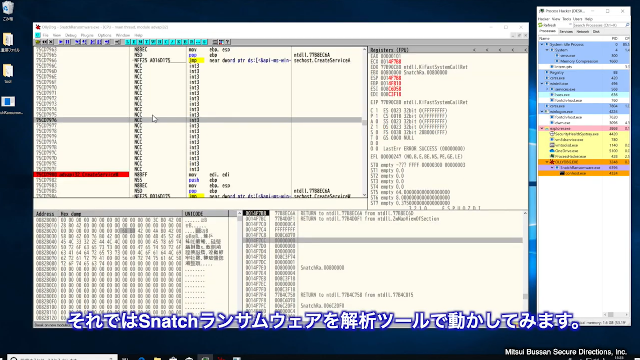Show CPU window with C button
The height and width of the screenshot is (360, 640).
[x=166, y=42]
